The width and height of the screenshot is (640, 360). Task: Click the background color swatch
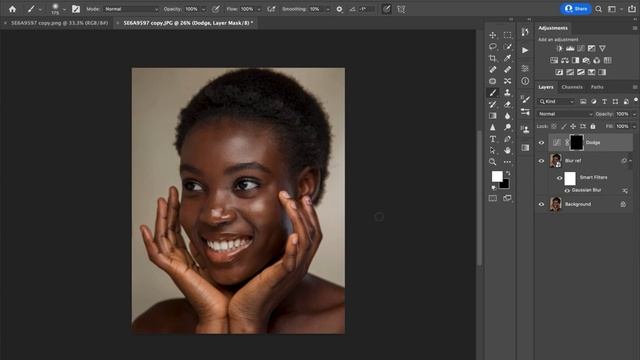(x=505, y=184)
